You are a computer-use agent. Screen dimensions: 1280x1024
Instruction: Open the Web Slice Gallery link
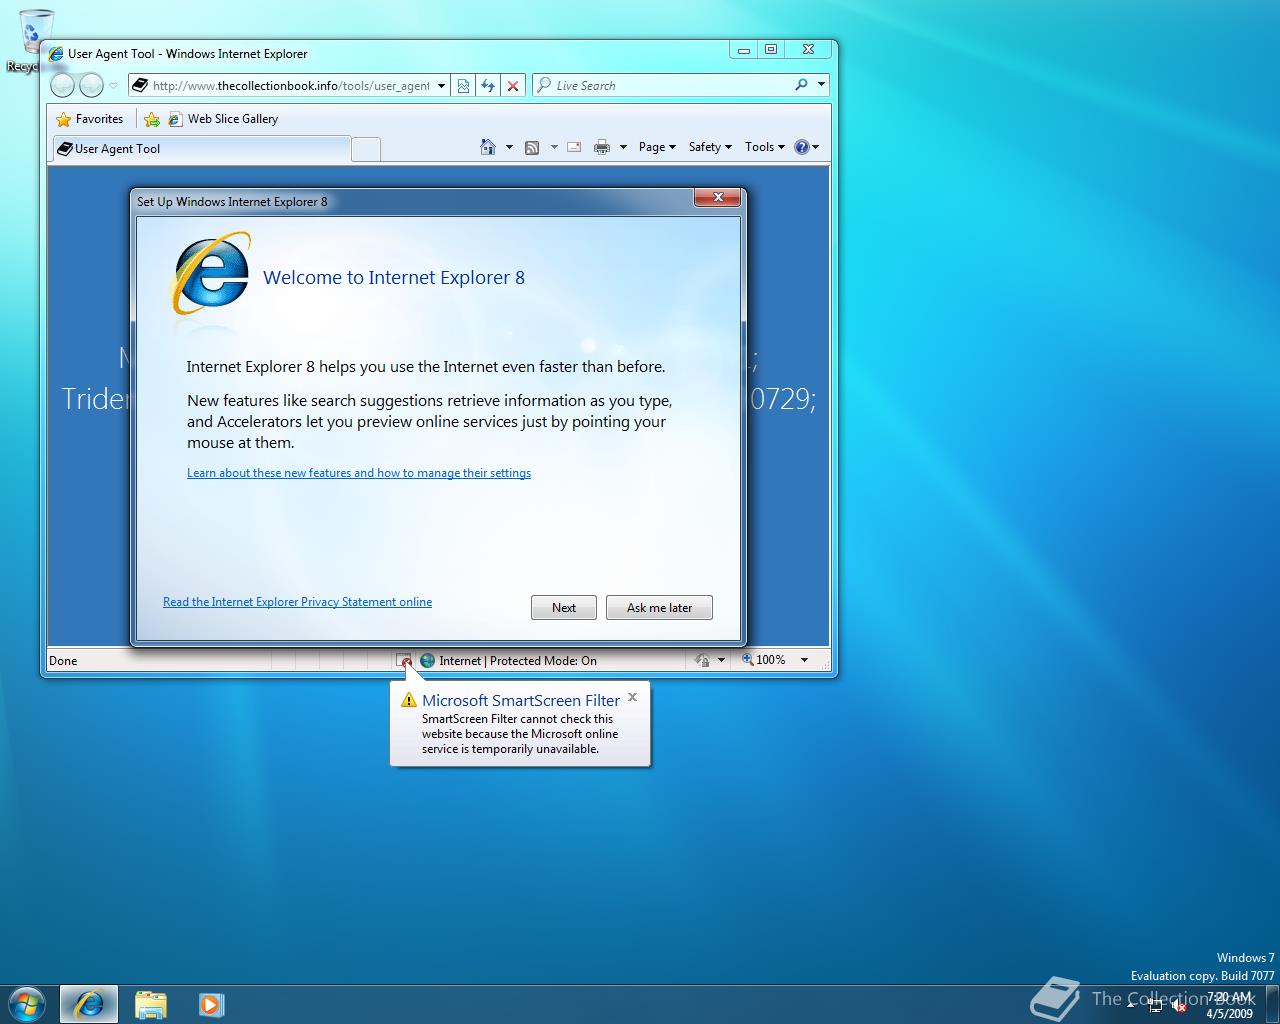(x=223, y=119)
